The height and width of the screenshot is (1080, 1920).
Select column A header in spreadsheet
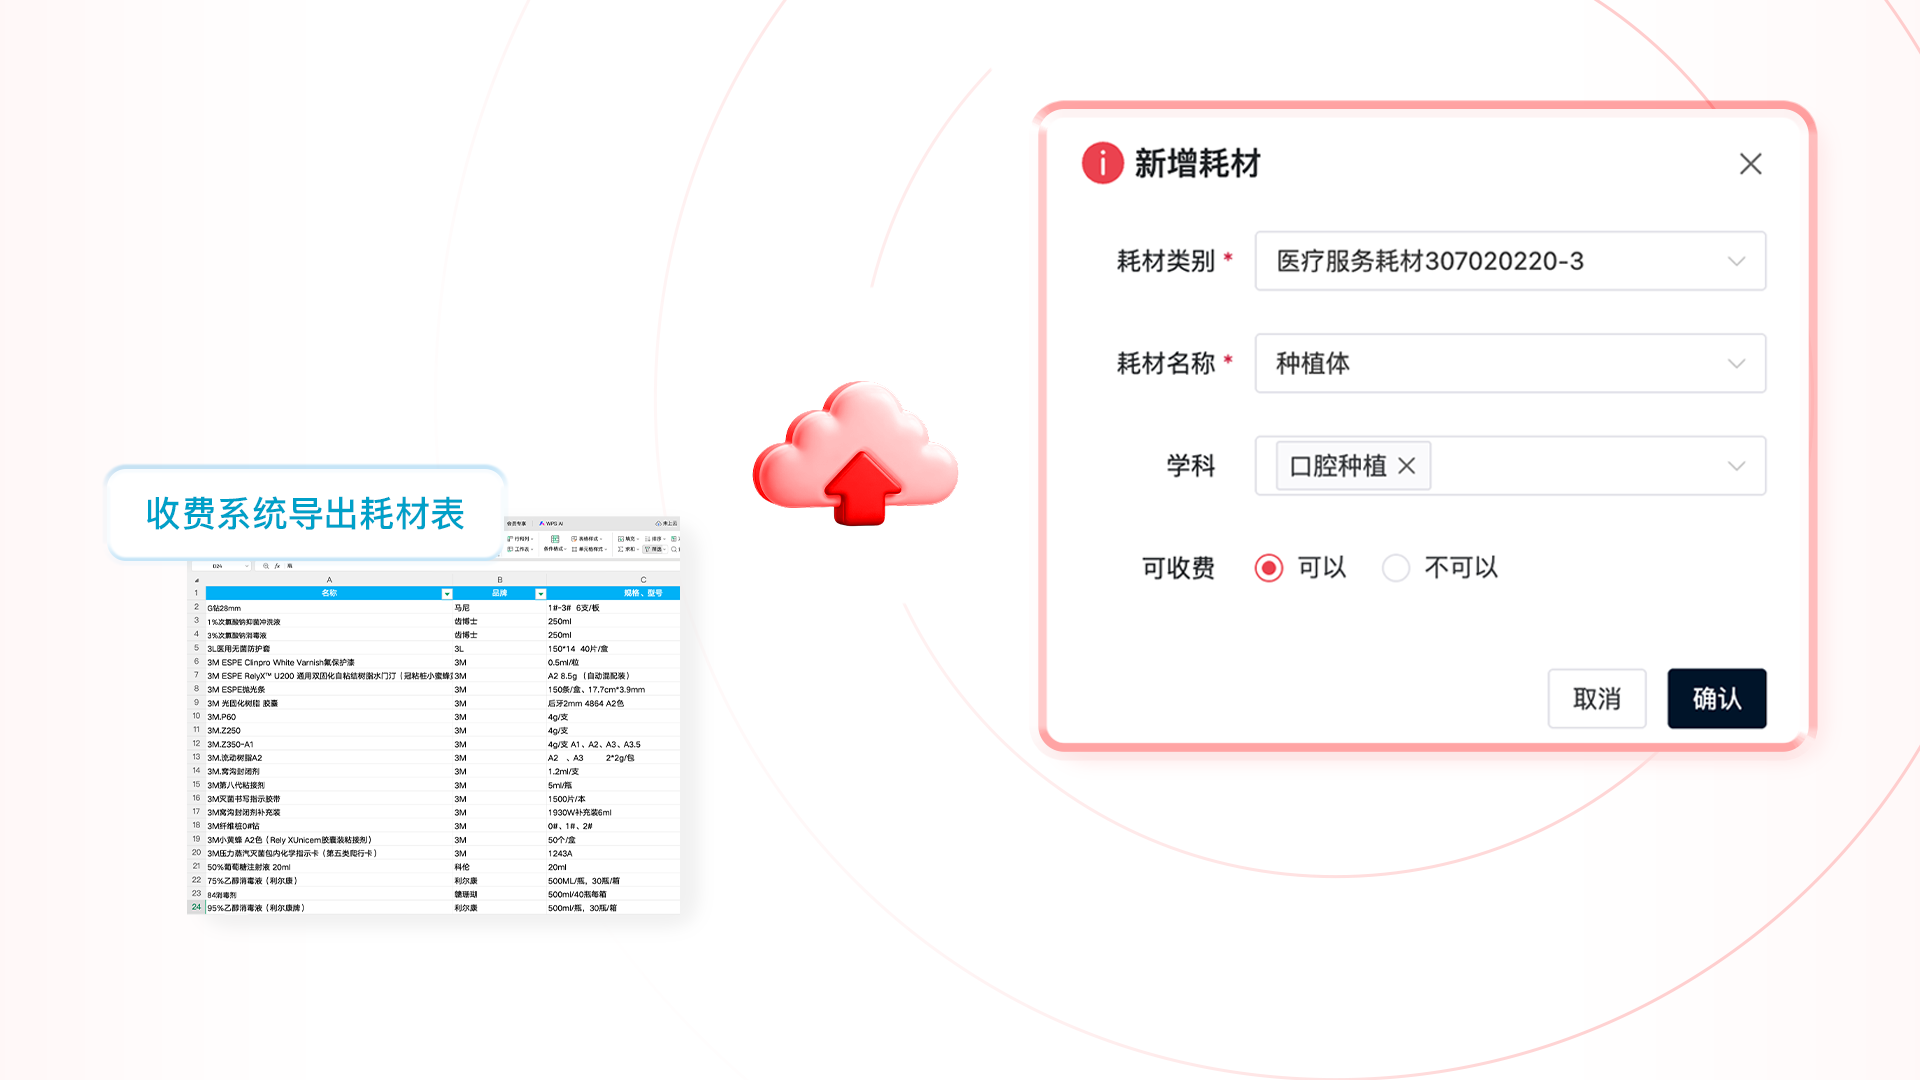pyautogui.click(x=329, y=580)
